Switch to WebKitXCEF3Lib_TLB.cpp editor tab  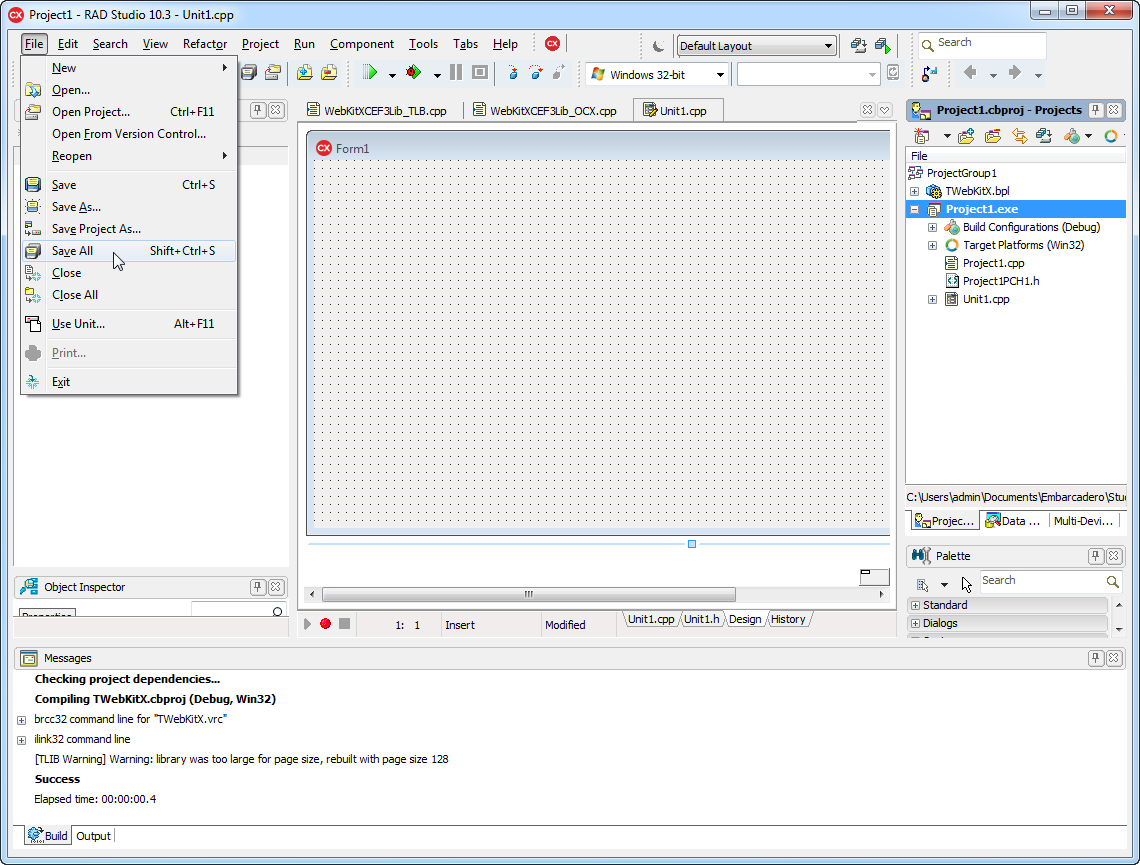coord(377,110)
